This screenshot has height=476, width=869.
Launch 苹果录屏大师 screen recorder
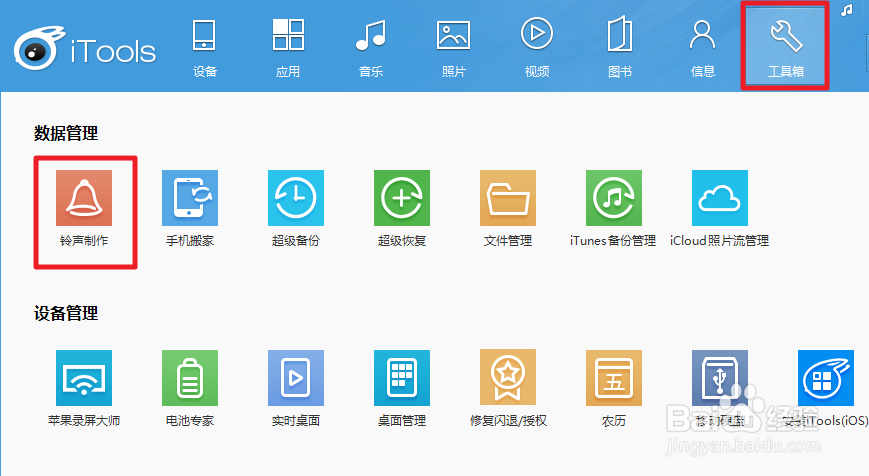84,378
